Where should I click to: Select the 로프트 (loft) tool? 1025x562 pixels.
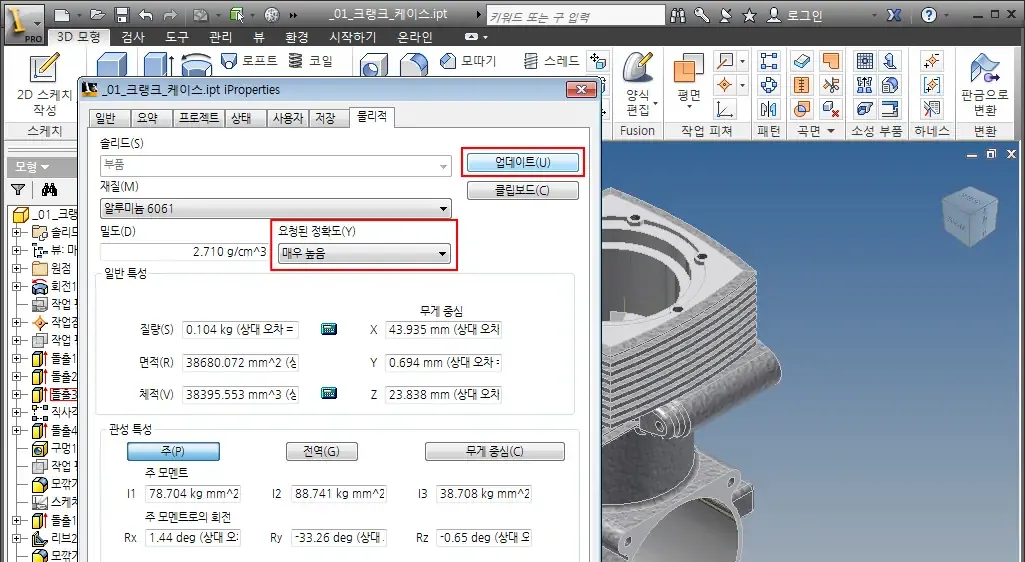250,61
